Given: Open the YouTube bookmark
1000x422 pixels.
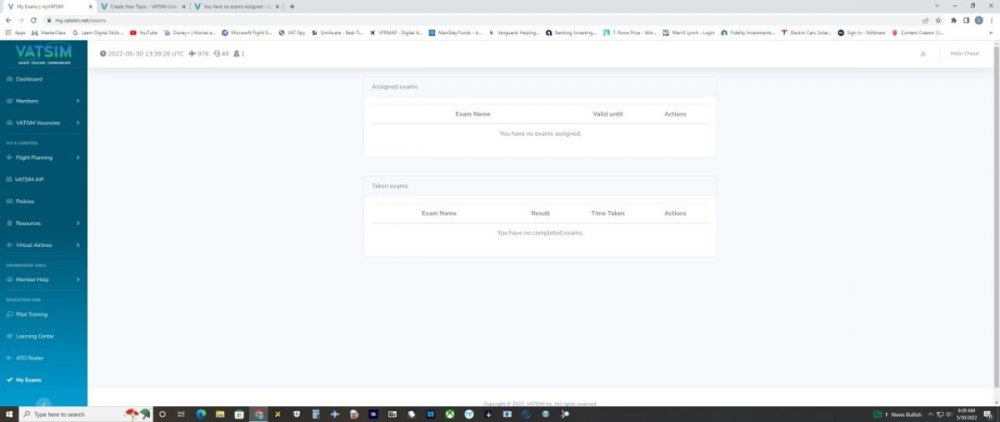Looking at the screenshot, I should click(143, 32).
